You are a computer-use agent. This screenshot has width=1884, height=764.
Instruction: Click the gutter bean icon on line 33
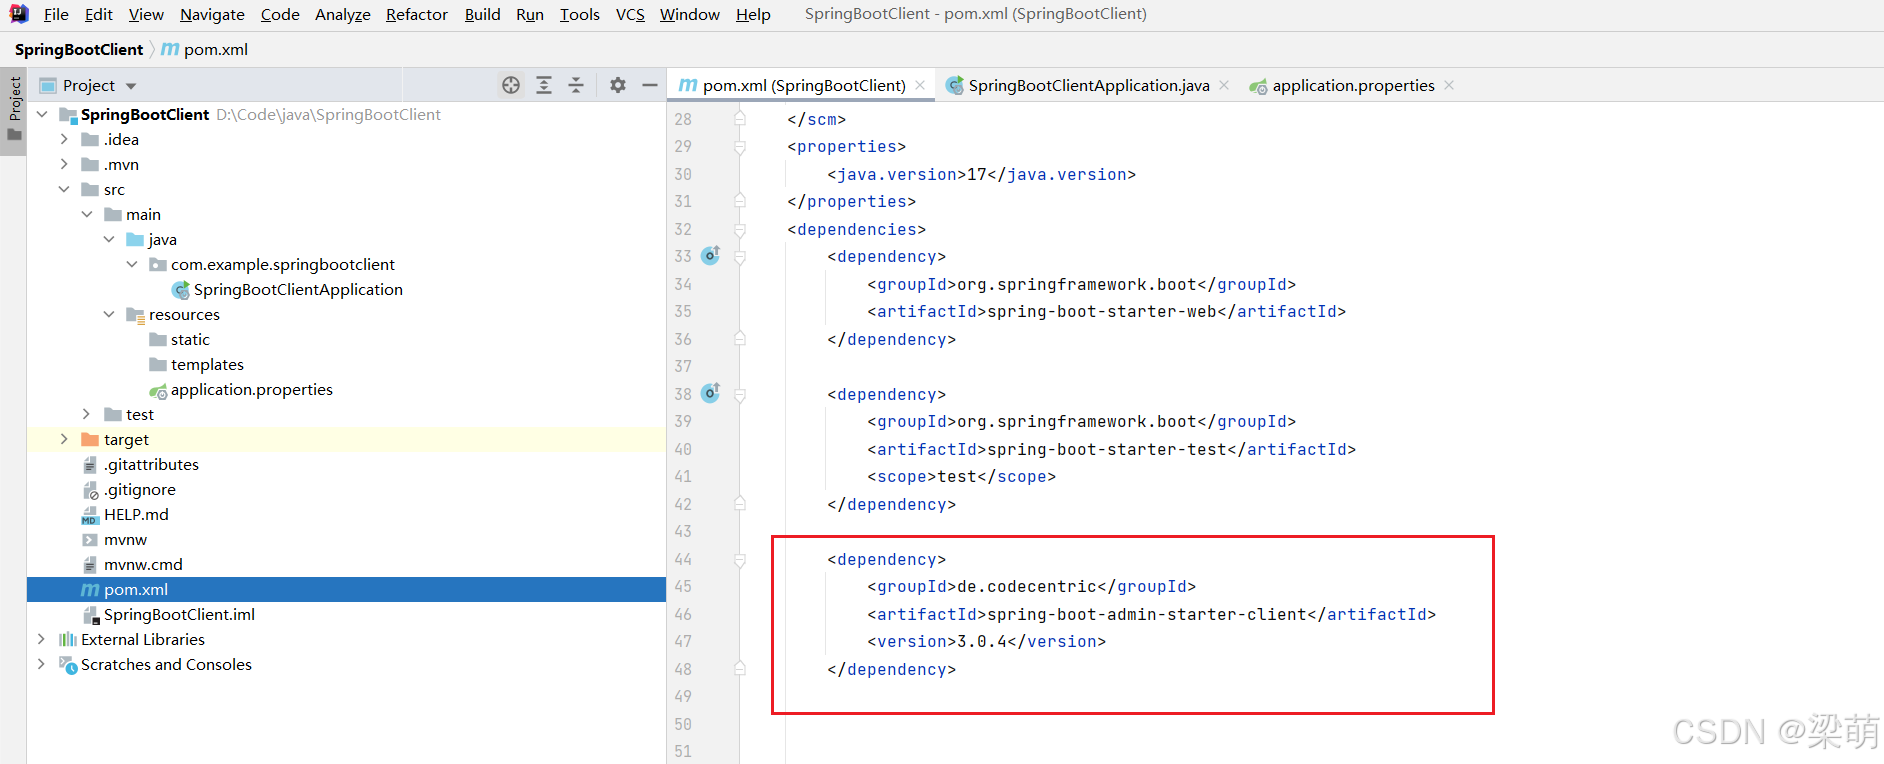[710, 256]
